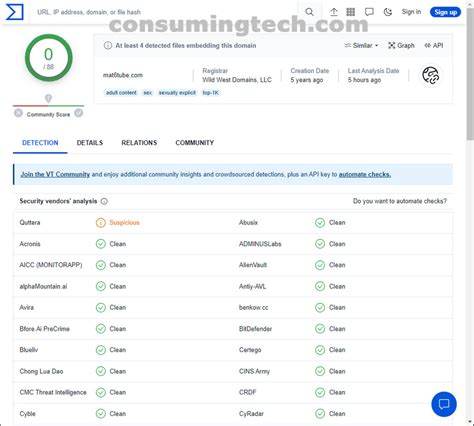Open Join the VT Community link
Screen dimensions: 474x426
(x=55, y=174)
